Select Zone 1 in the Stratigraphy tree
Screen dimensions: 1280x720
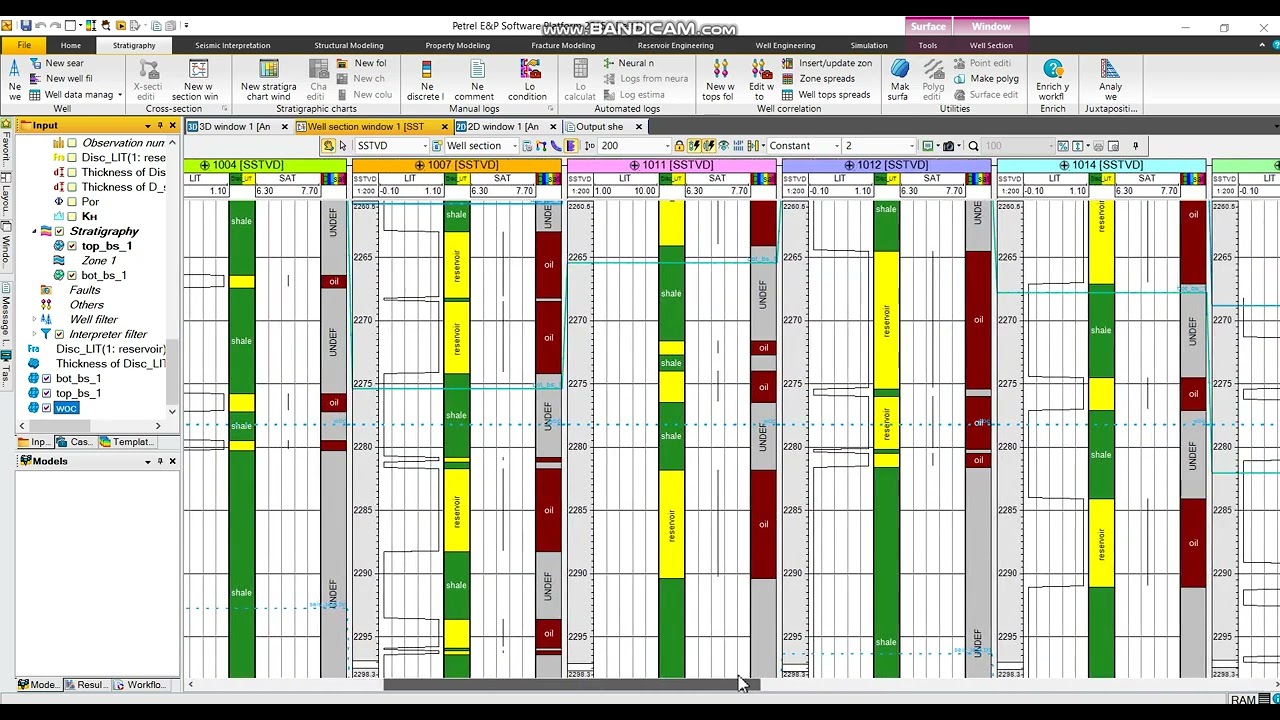pos(98,261)
